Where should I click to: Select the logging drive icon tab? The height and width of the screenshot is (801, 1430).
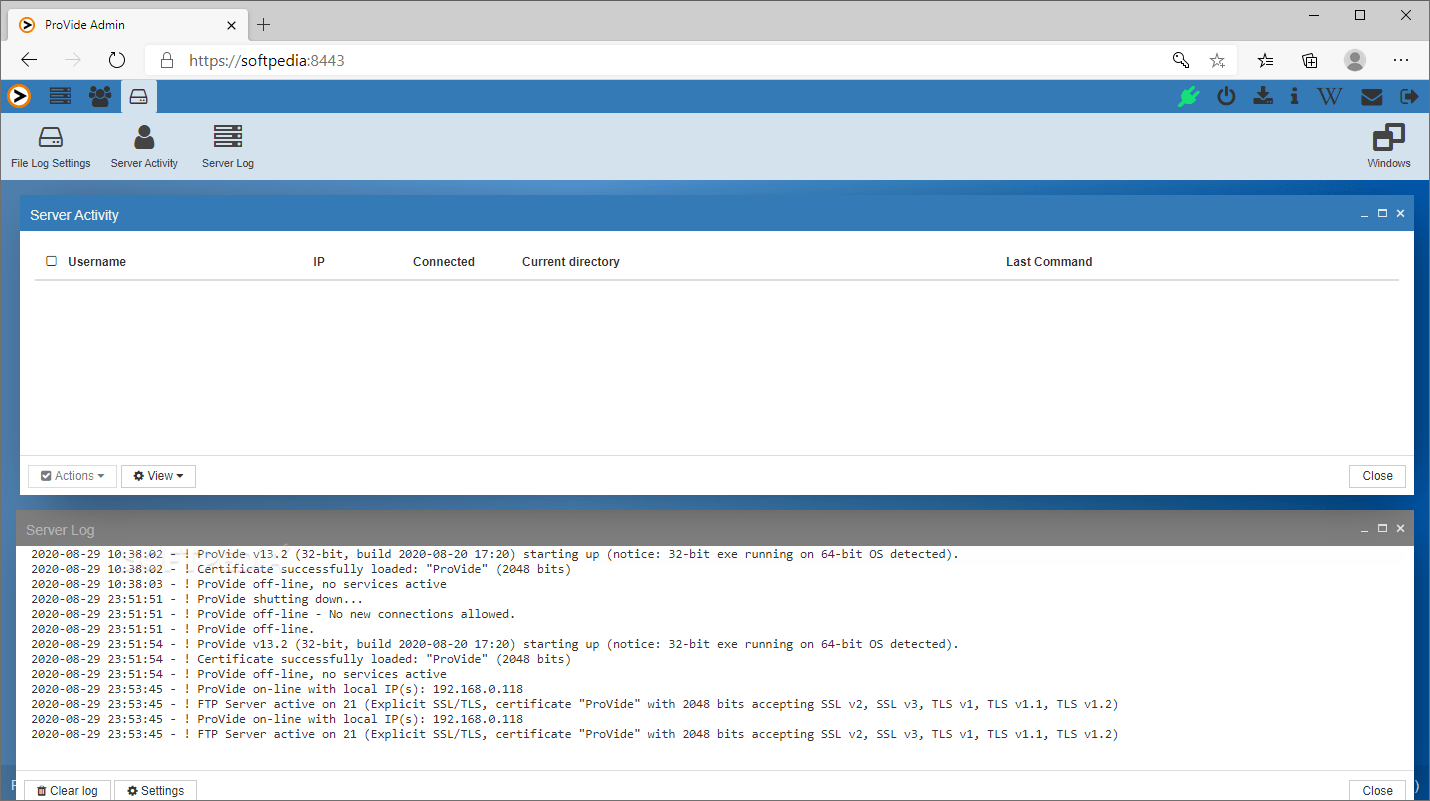139,97
